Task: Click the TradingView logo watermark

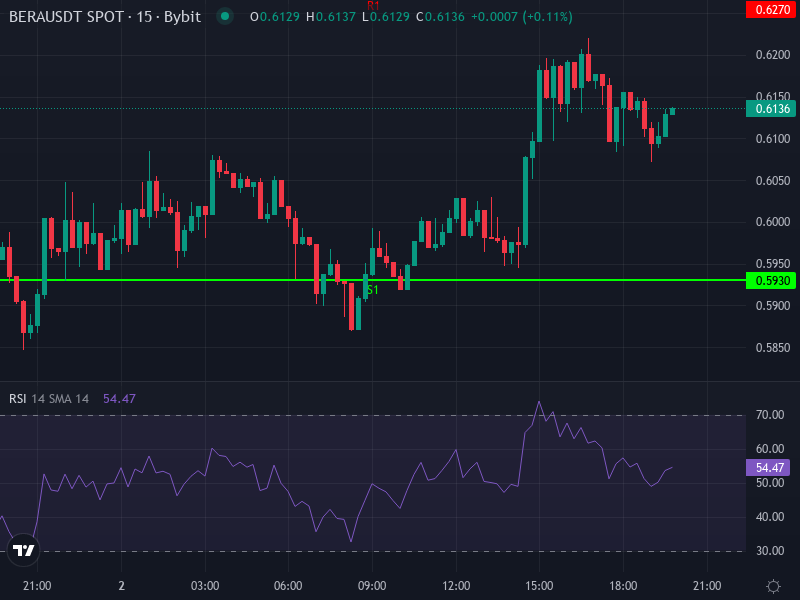Action: coord(22,549)
